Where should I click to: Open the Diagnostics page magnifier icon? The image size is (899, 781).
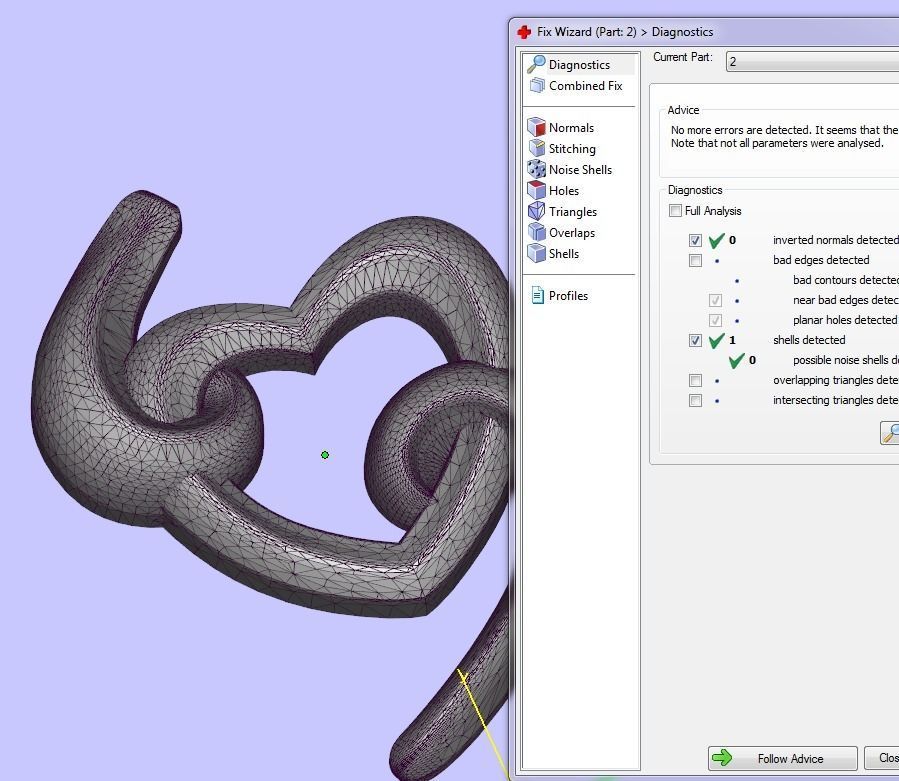click(x=536, y=64)
